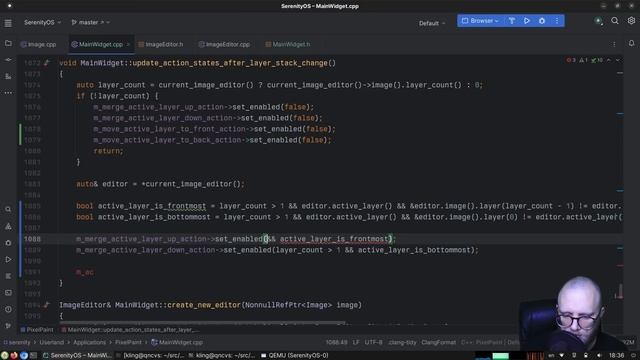The height and width of the screenshot is (360, 640).
Task: Click the update_action_states function breadcrumb
Action: point(131,329)
